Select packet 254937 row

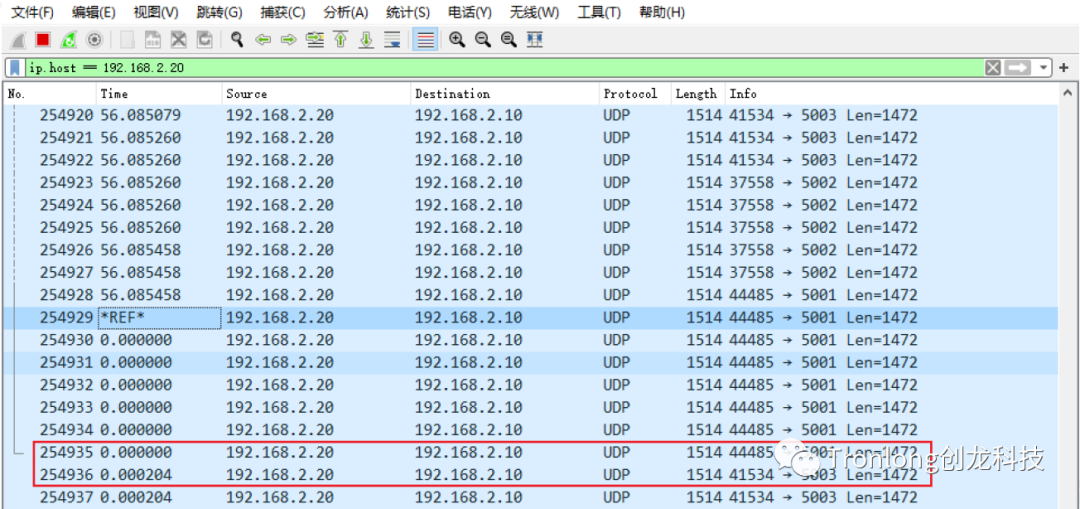click(x=531, y=497)
